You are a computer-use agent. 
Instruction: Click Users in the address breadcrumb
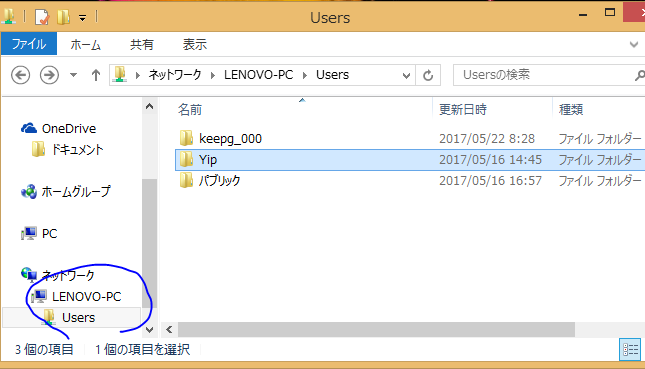point(332,74)
